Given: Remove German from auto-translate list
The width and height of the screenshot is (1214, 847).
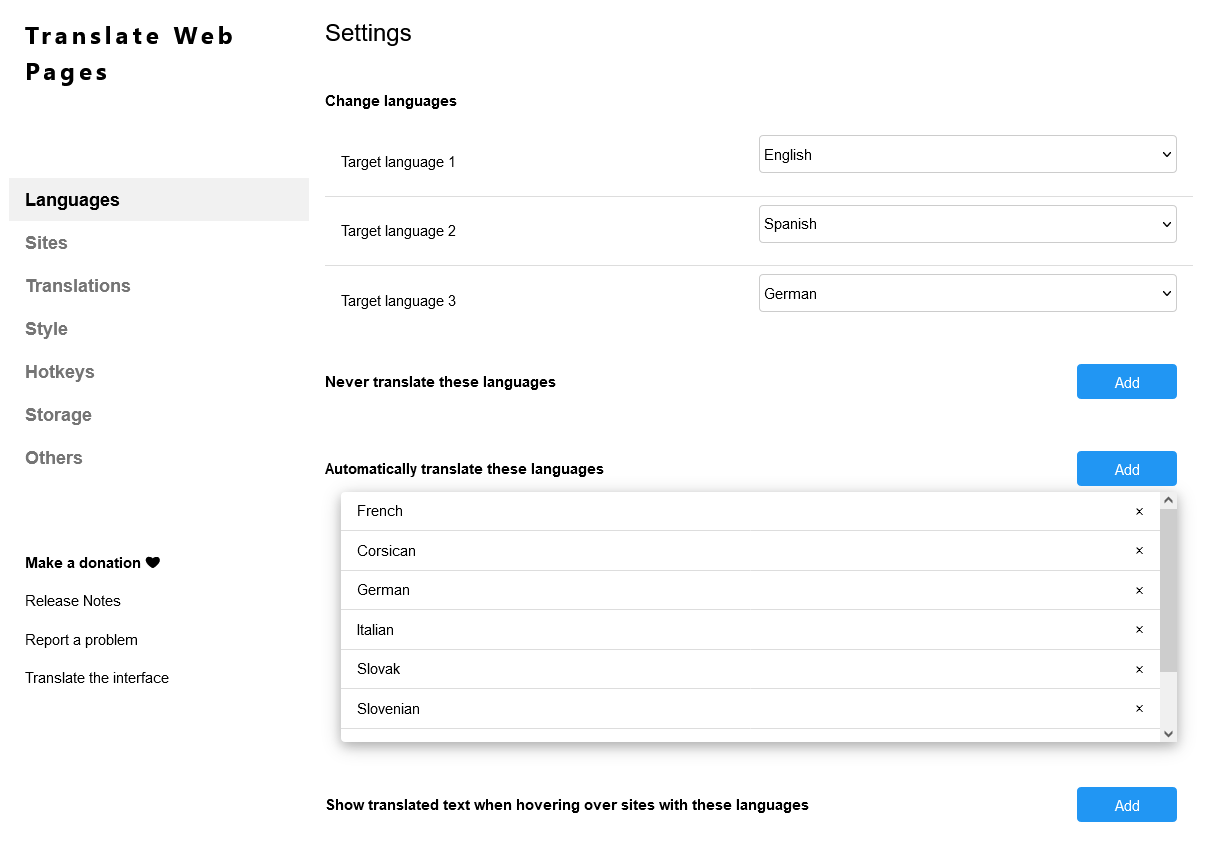Looking at the screenshot, I should 1139,590.
